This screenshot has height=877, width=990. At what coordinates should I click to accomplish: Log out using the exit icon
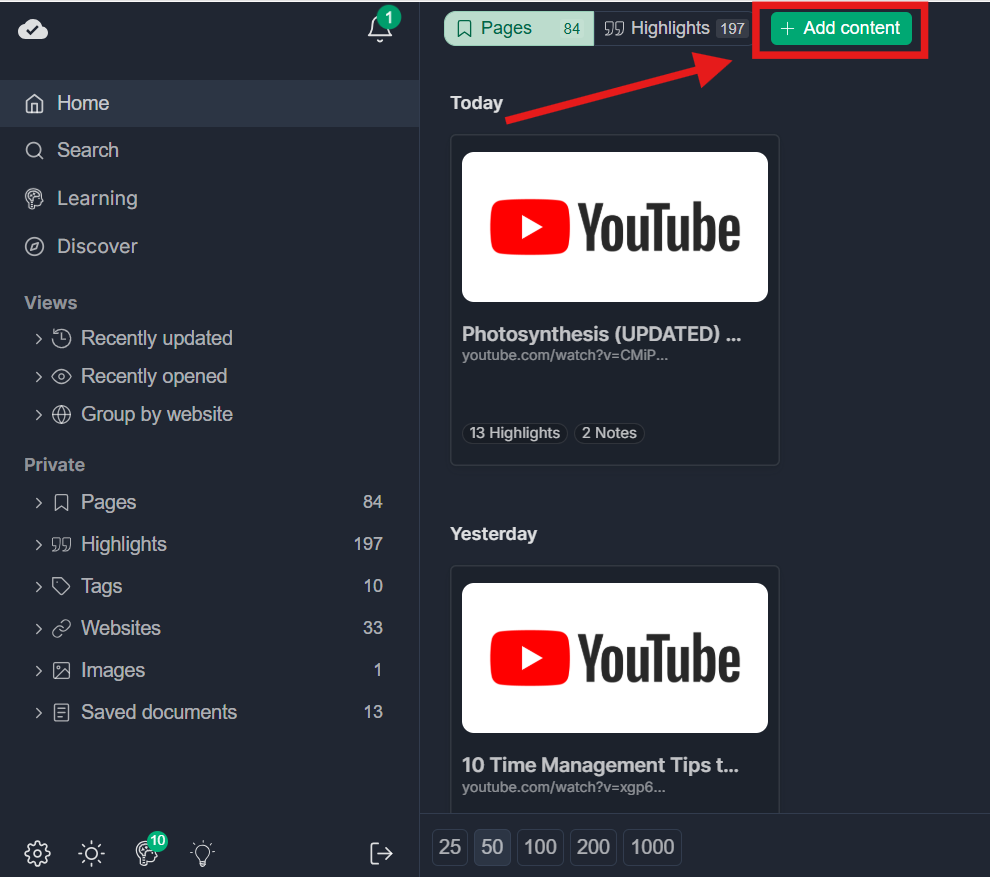point(381,852)
